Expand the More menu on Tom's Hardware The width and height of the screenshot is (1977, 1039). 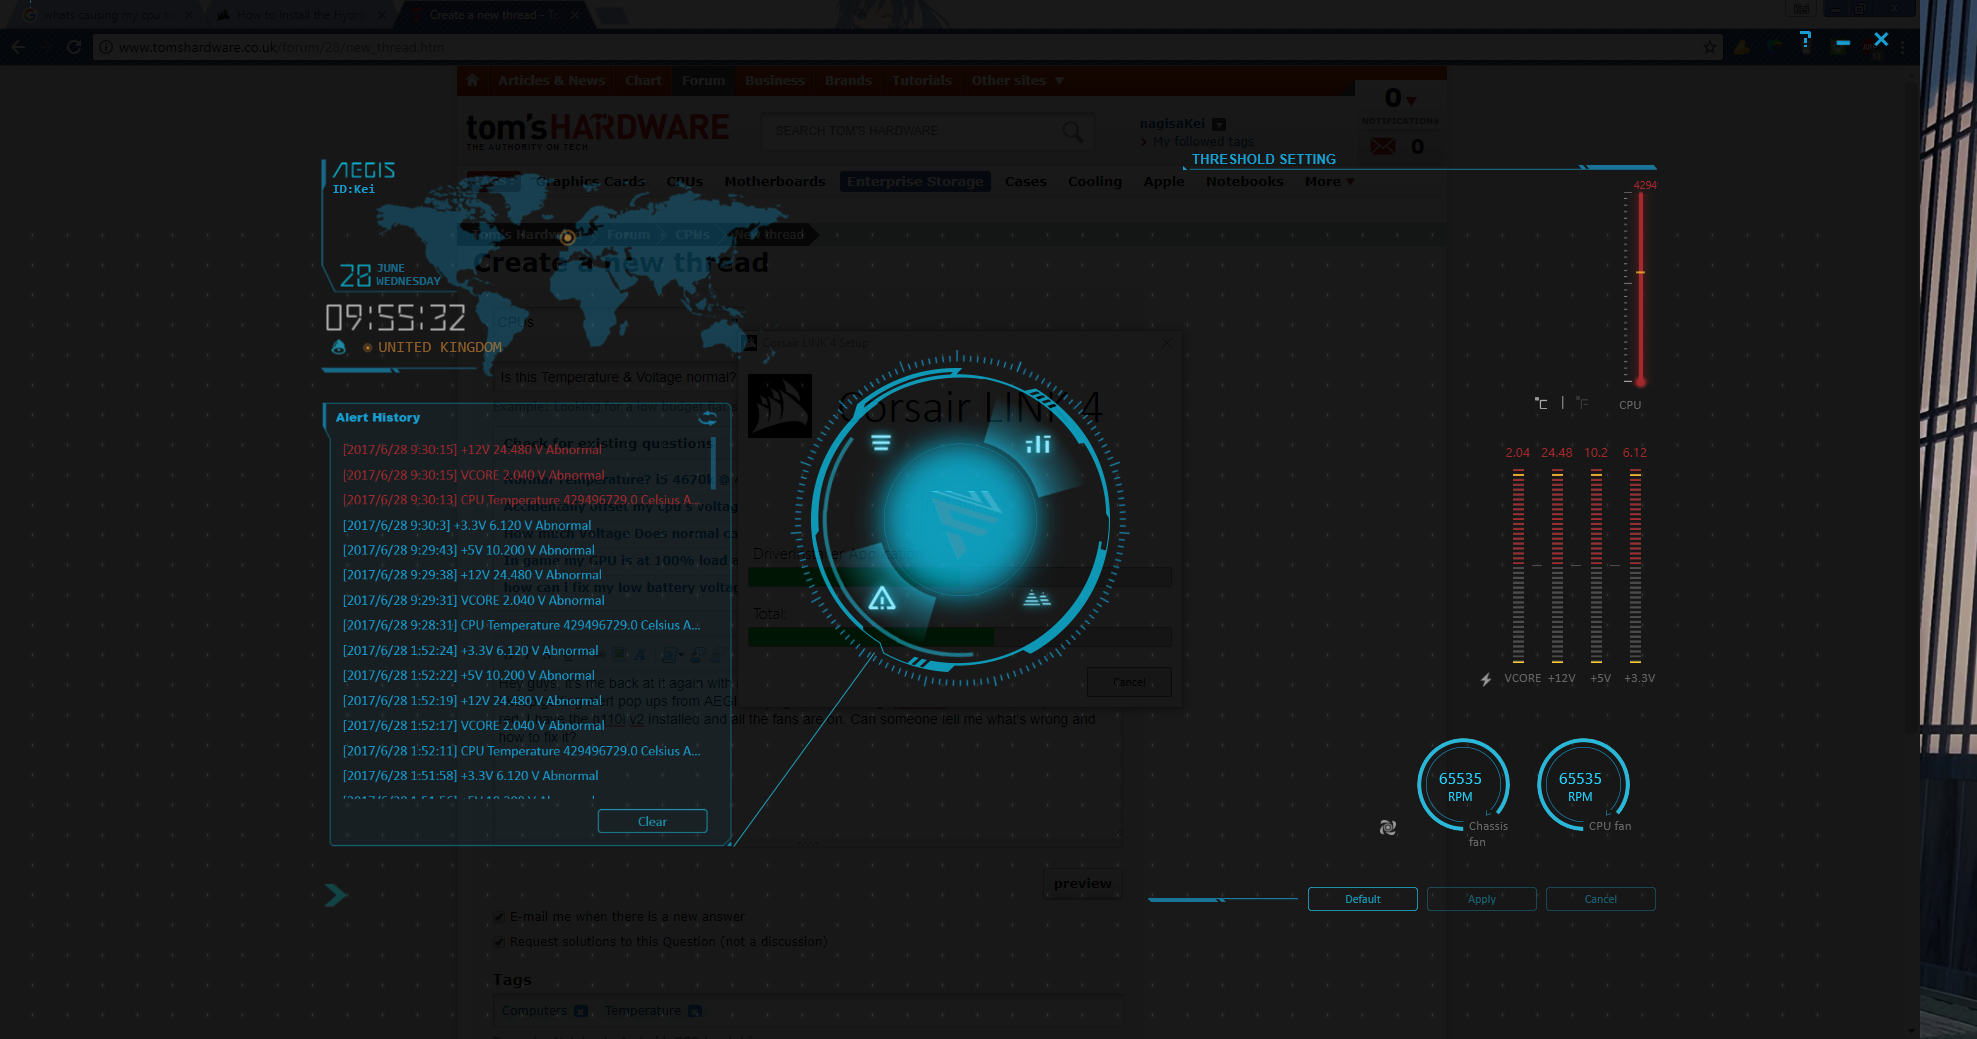pyautogui.click(x=1329, y=181)
